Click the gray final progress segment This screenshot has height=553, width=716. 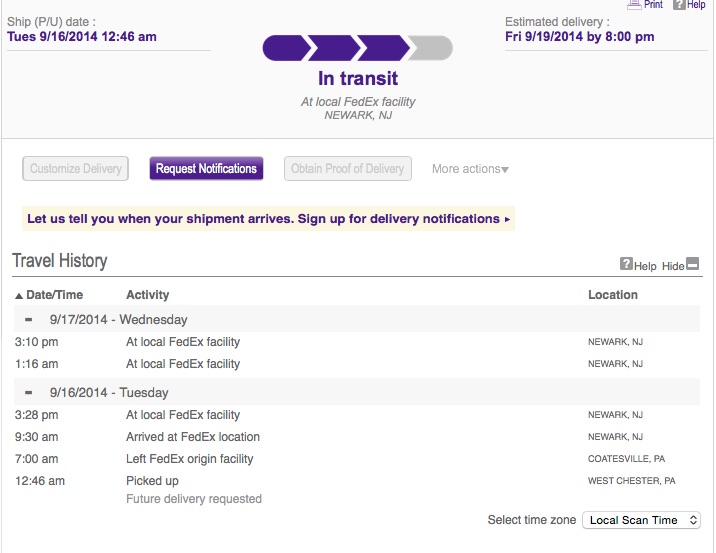[x=431, y=48]
